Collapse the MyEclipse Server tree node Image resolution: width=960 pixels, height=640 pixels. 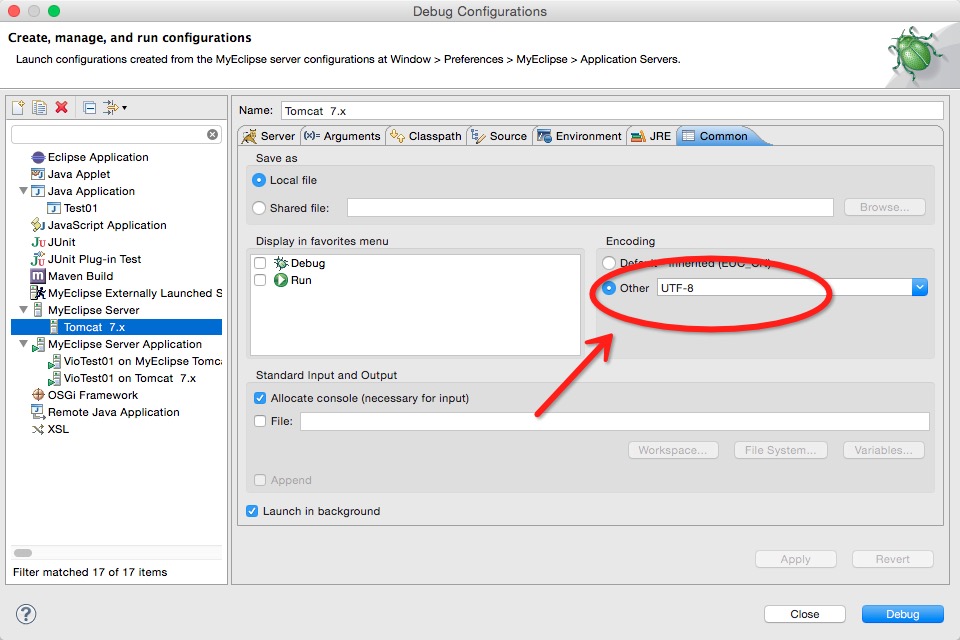click(23, 310)
